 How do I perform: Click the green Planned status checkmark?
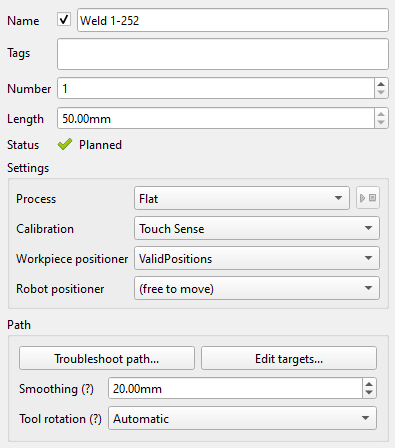coord(65,144)
